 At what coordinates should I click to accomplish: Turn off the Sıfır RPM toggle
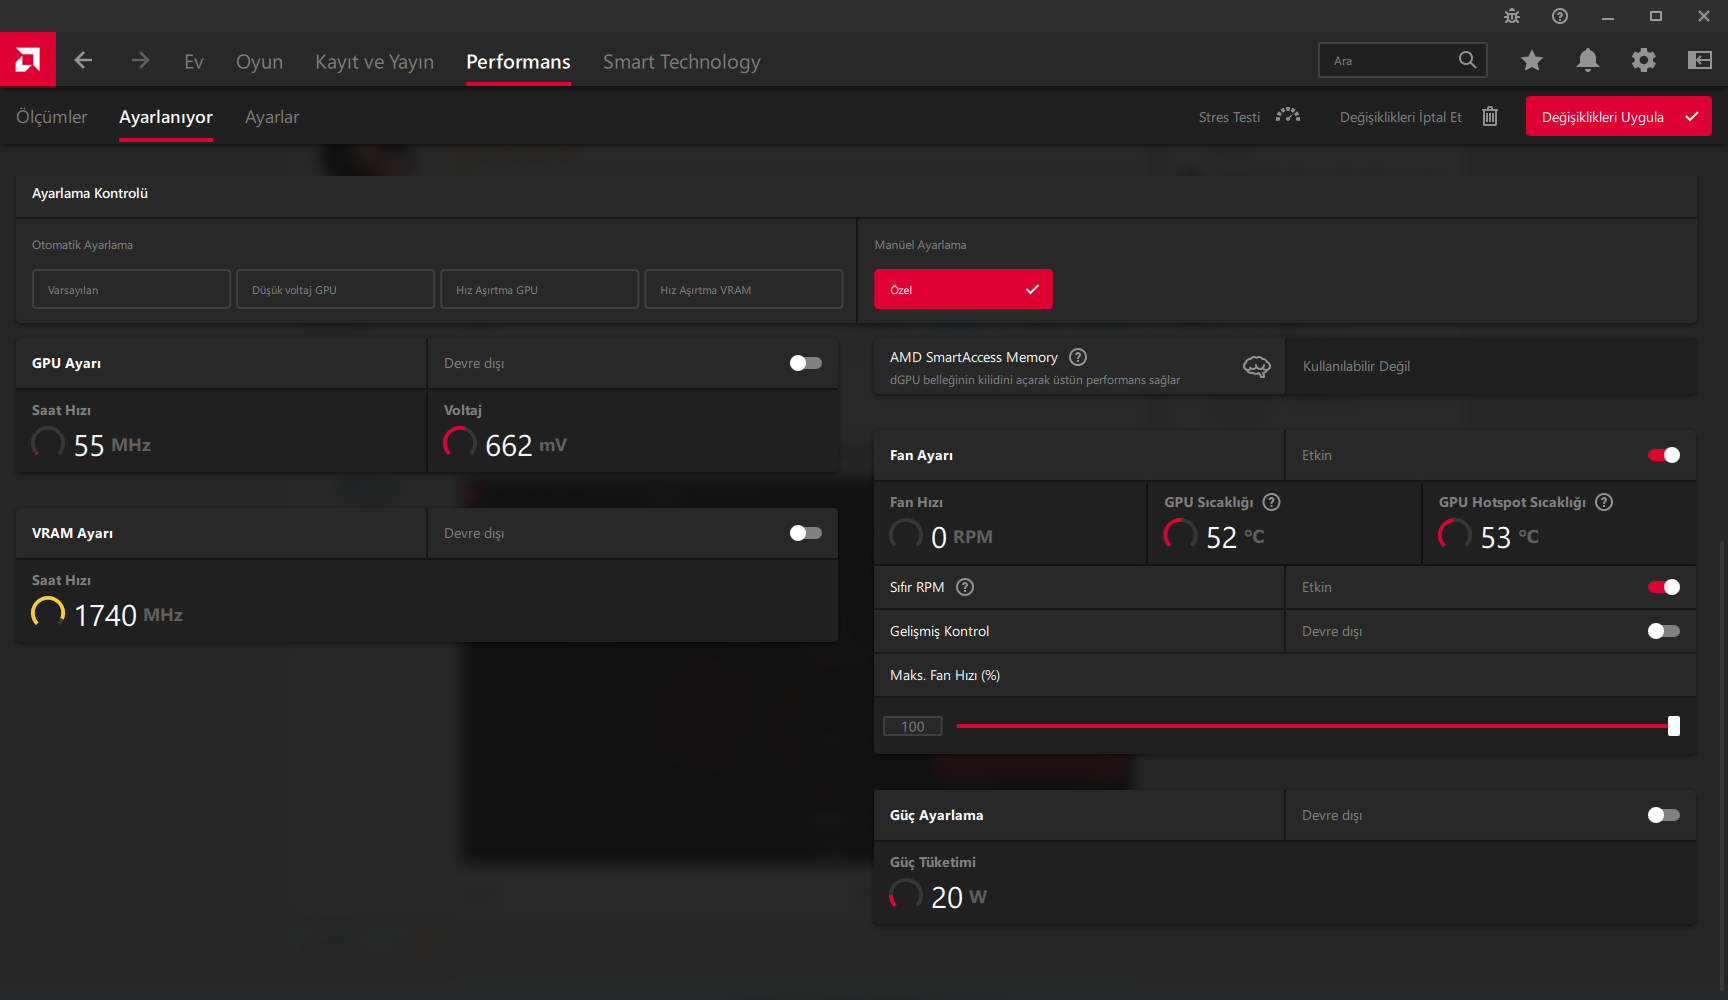(1664, 587)
